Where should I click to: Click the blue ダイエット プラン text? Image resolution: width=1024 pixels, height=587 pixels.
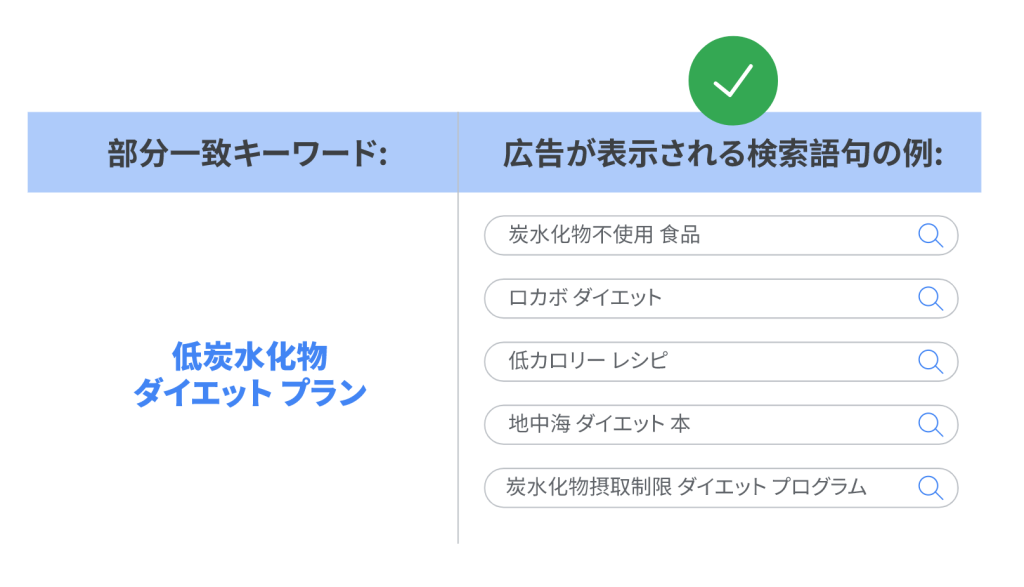[x=250, y=393]
